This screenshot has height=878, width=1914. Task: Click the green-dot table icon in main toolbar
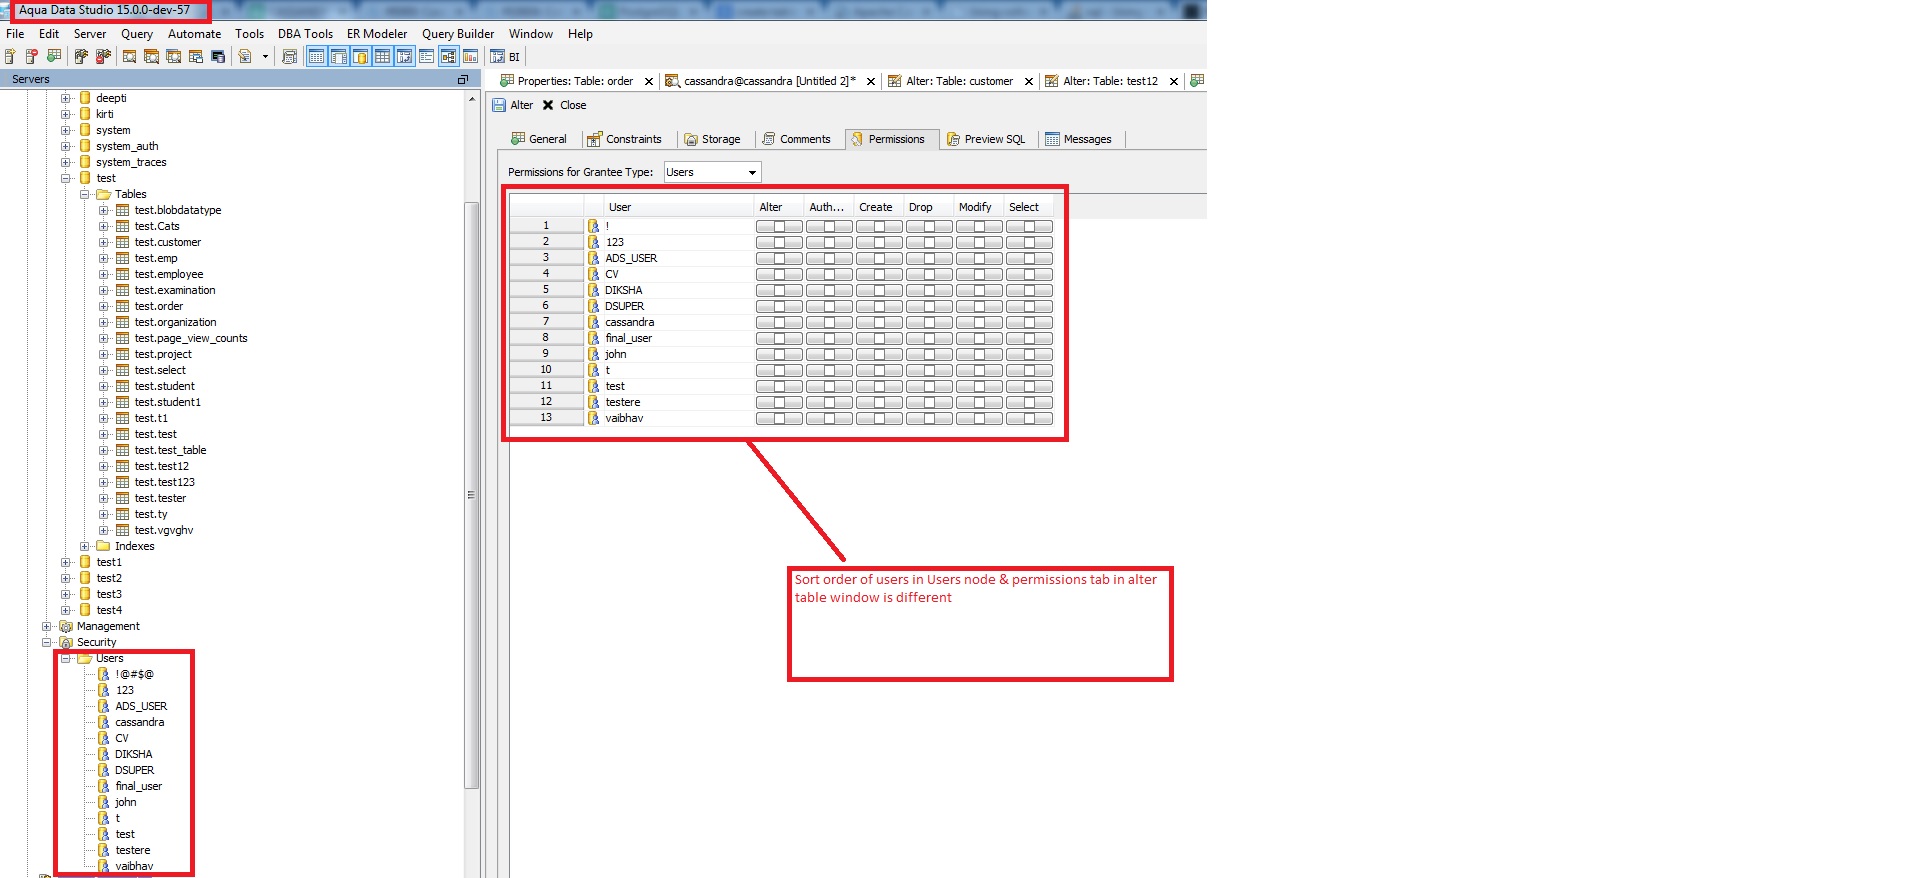coord(54,57)
